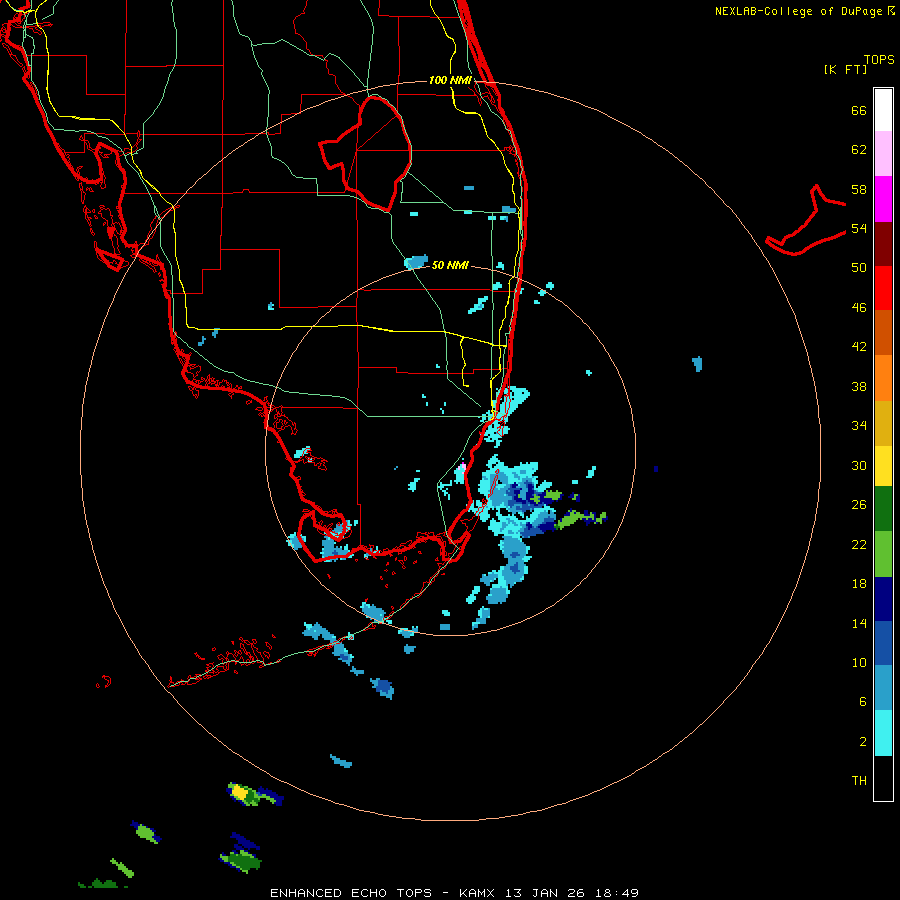Click the 46 legend value
Viewport: 900px width, 900px height.
click(859, 308)
